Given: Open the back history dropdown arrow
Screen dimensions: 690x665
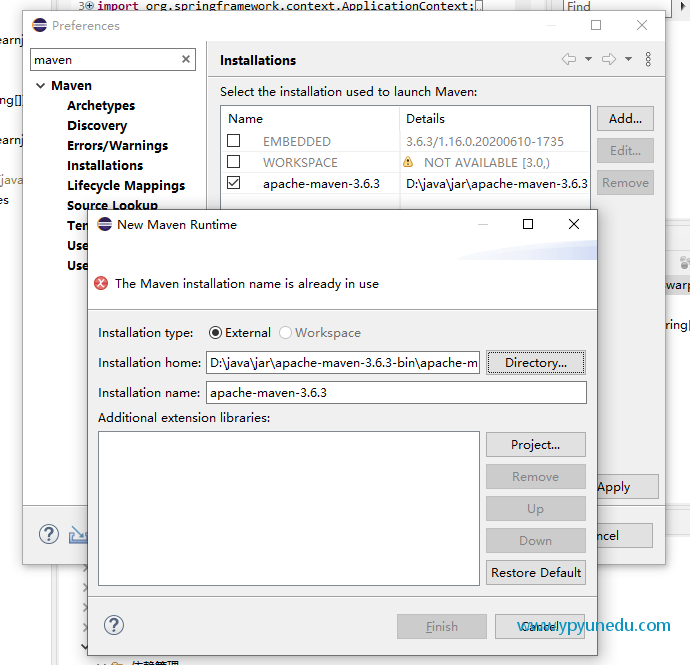Looking at the screenshot, I should click(x=588, y=59).
